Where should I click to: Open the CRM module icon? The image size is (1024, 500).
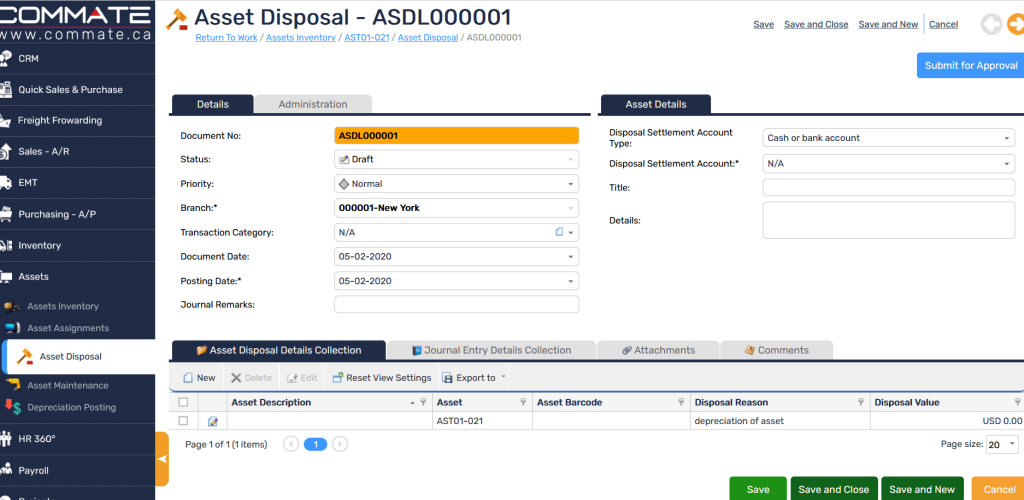point(6,58)
